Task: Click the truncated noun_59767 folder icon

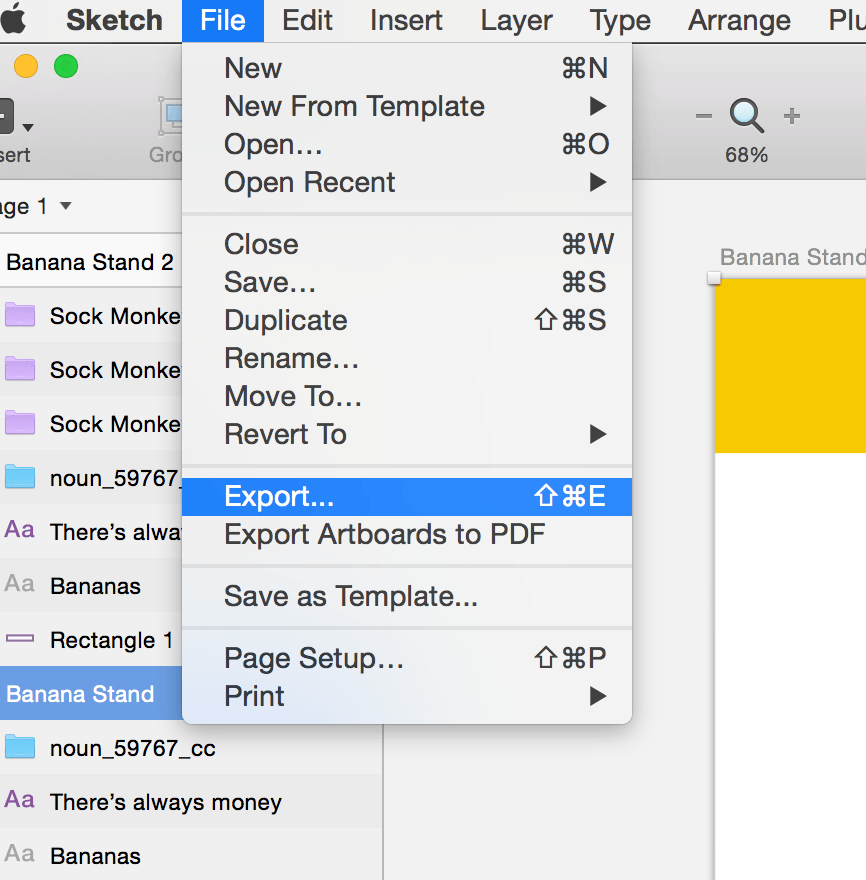Action: tap(20, 478)
